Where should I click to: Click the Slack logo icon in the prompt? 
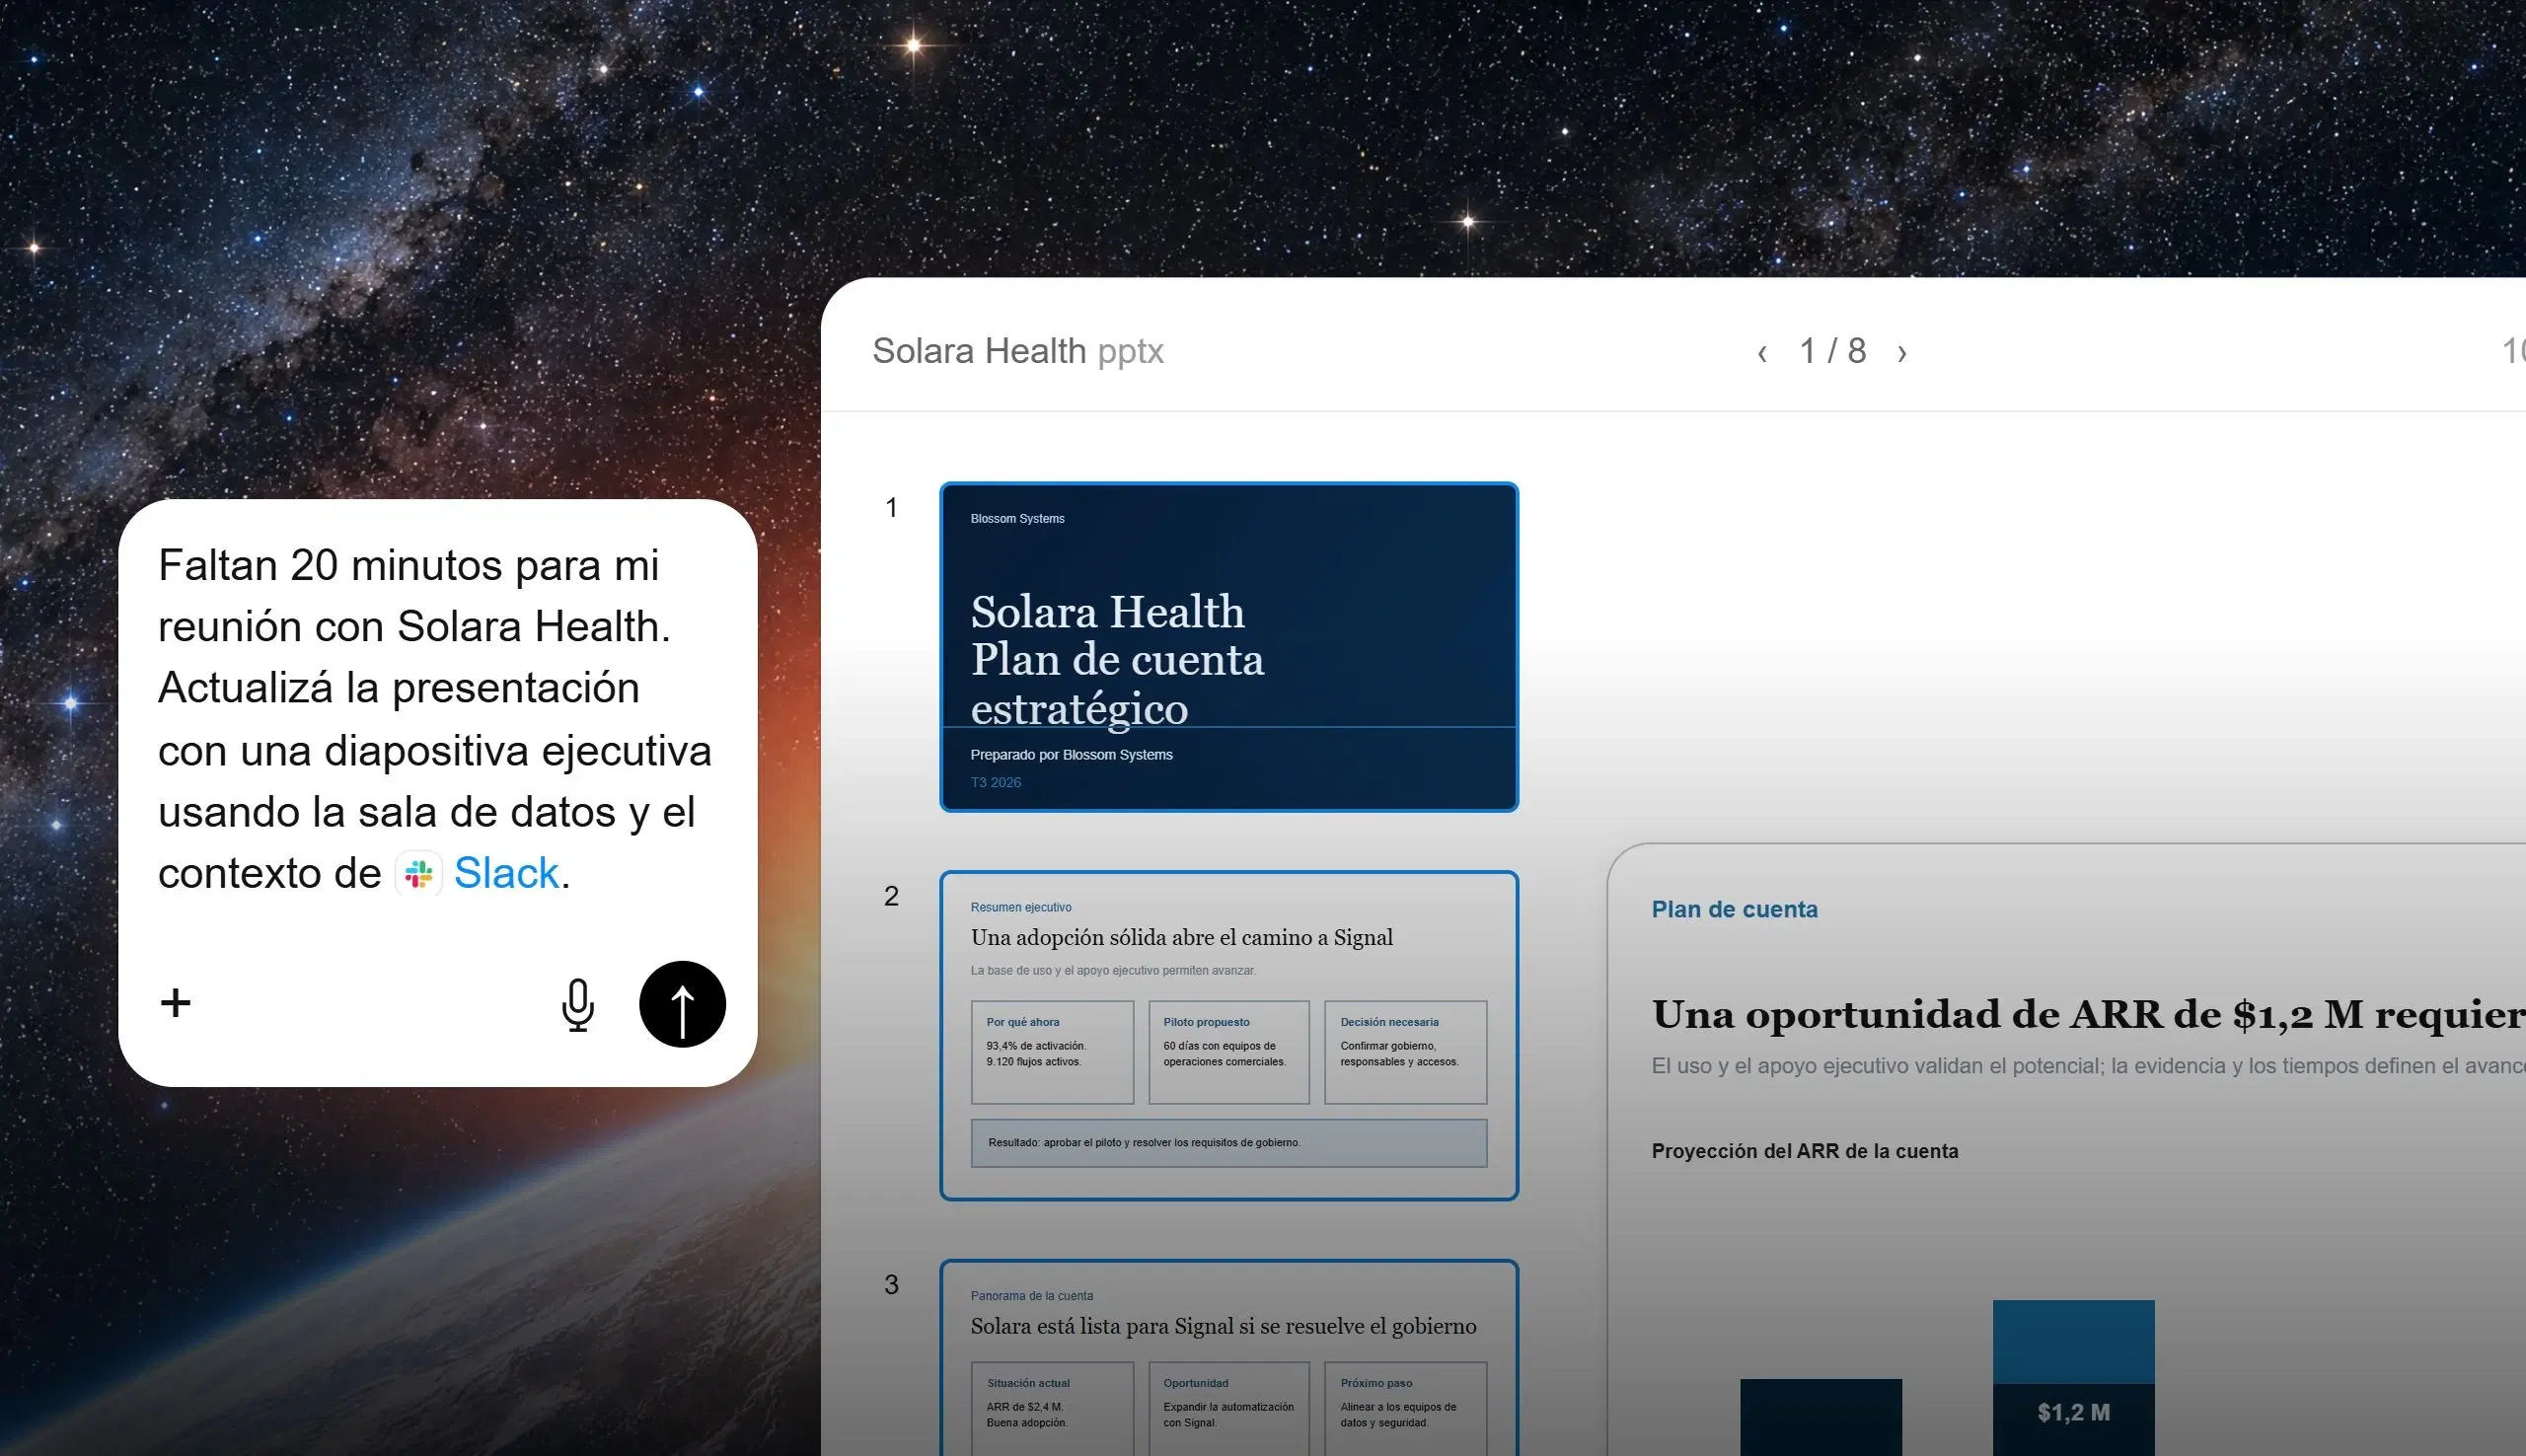point(419,874)
